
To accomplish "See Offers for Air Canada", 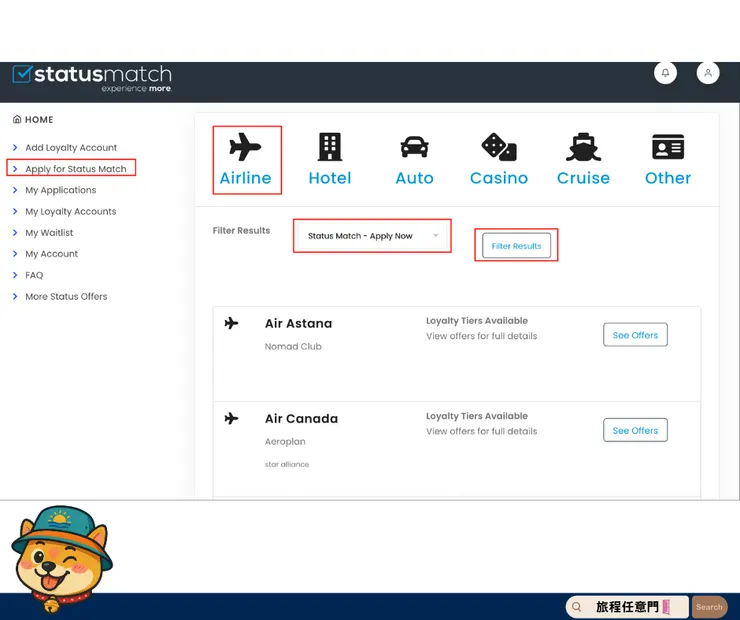I will (635, 430).
